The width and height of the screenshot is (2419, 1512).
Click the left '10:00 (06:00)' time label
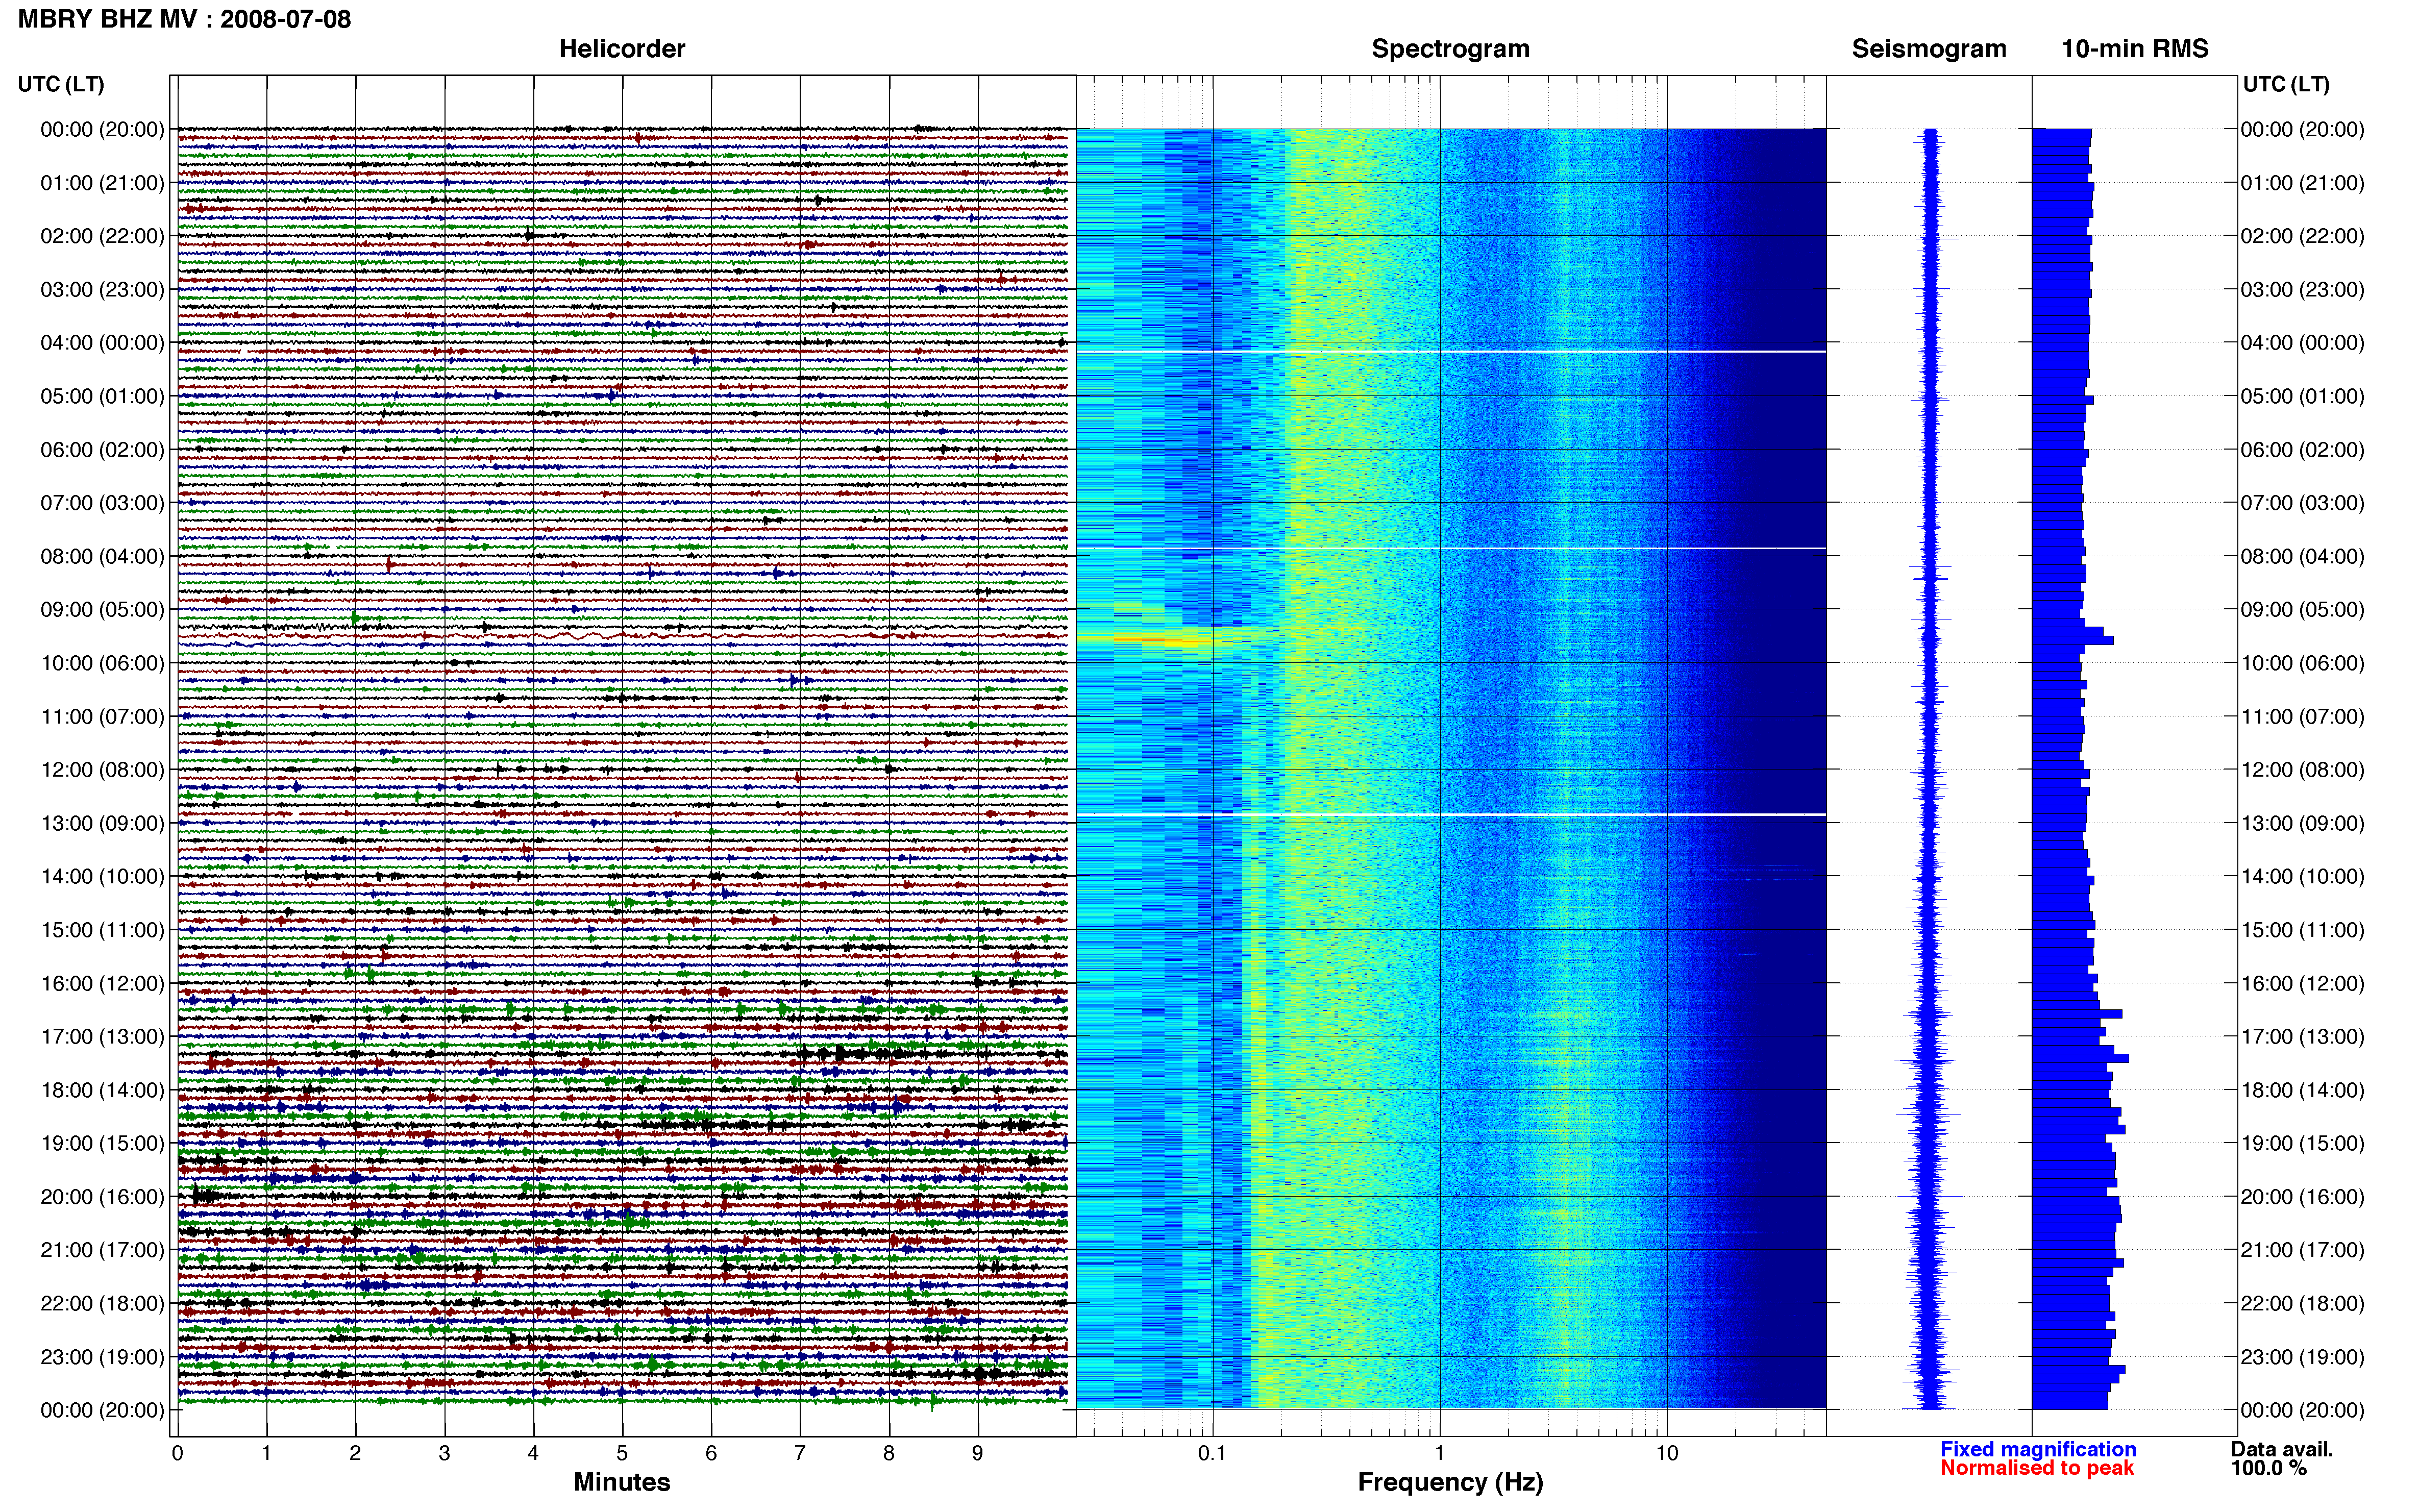pos(102,663)
